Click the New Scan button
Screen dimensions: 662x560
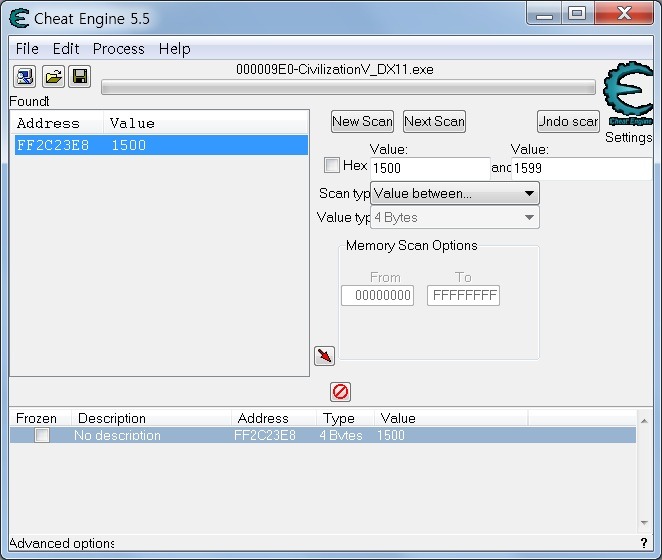(x=362, y=122)
